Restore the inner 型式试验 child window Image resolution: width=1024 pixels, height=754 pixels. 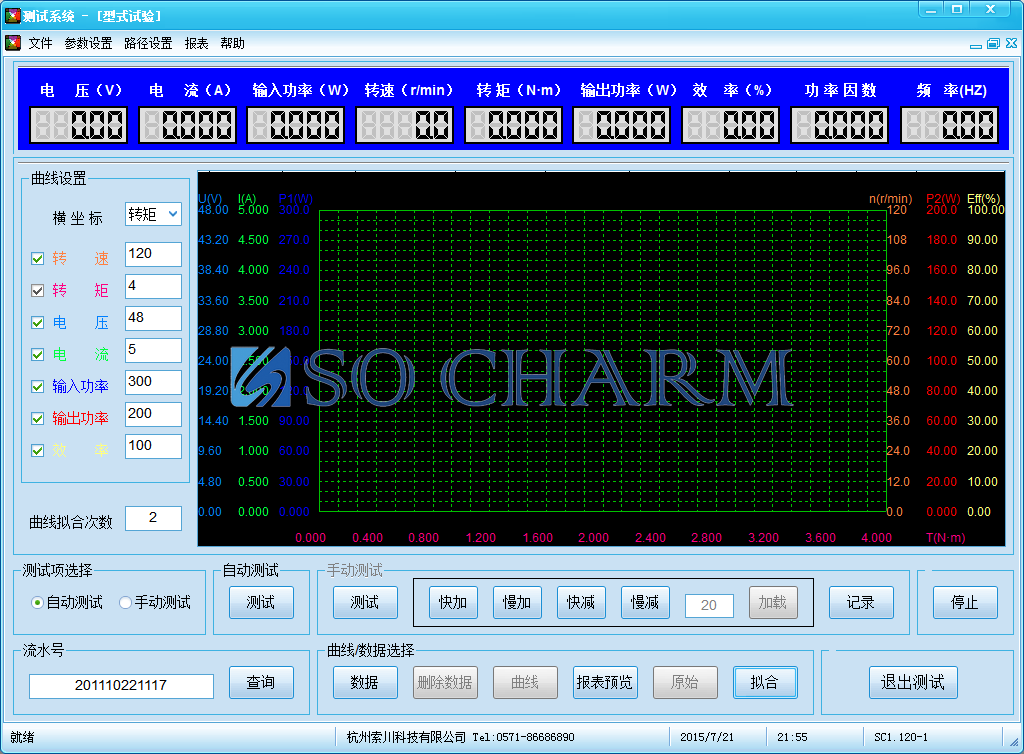click(x=993, y=44)
